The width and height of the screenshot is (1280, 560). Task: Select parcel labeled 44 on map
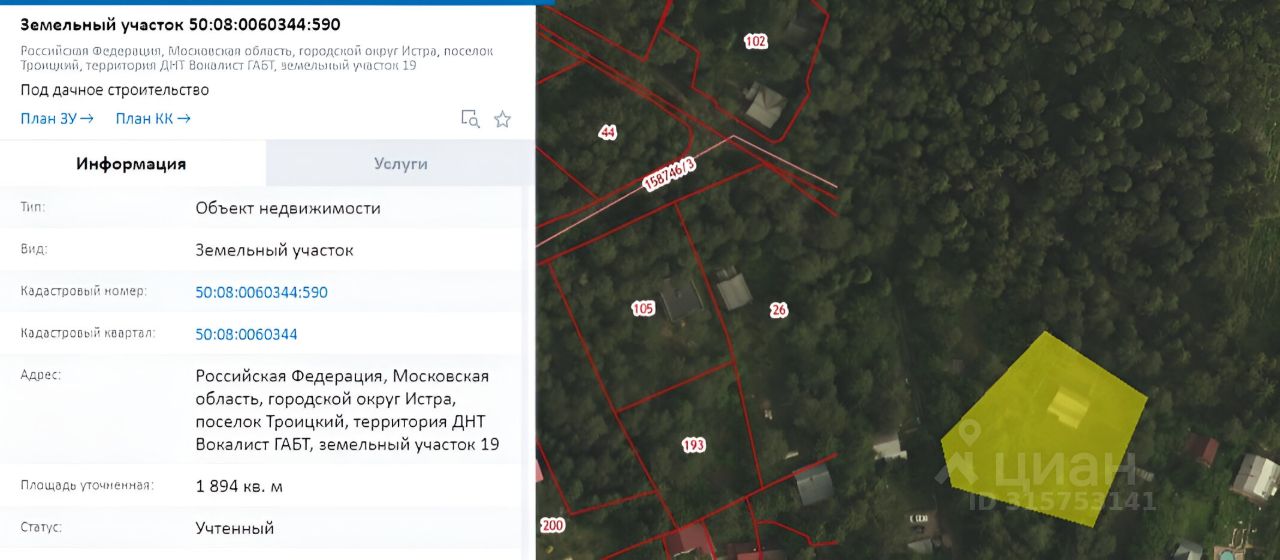pyautogui.click(x=607, y=132)
